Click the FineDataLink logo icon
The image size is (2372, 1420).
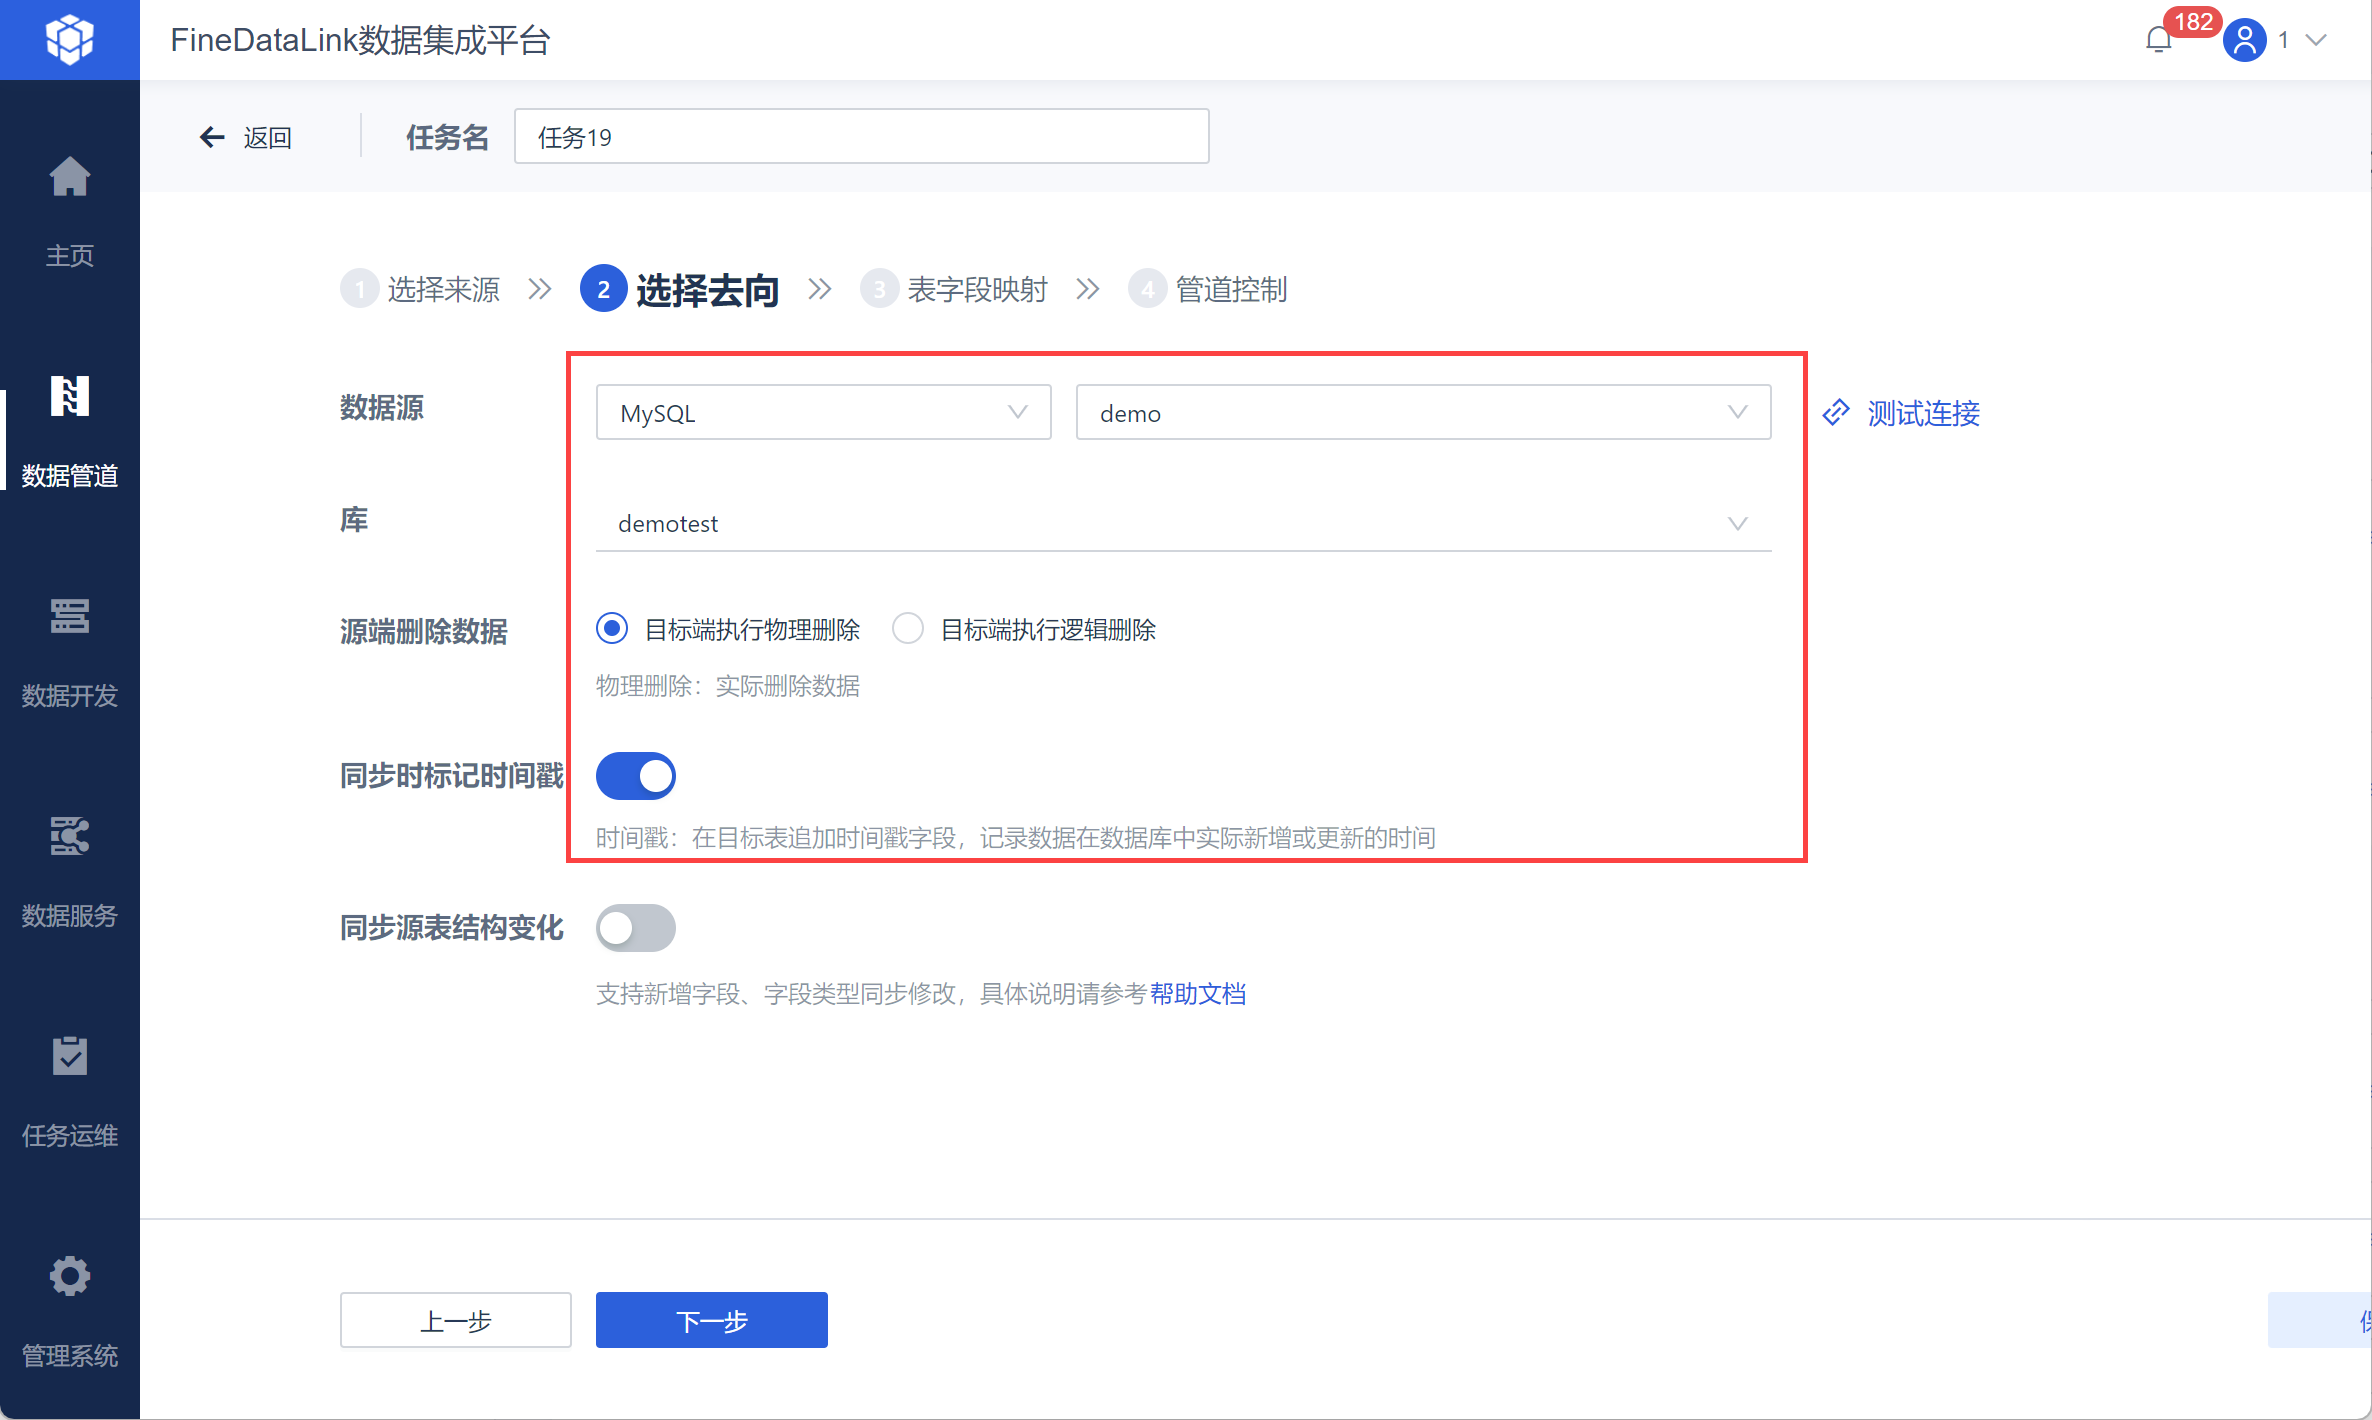(69, 40)
